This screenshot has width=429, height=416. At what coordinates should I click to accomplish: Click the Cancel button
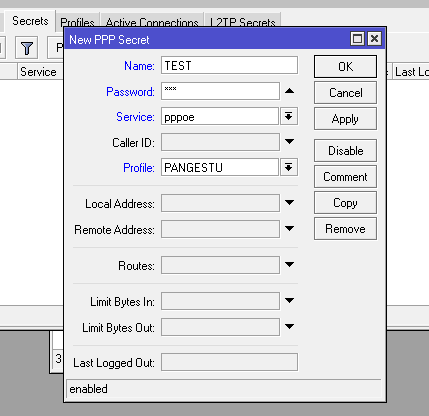[x=345, y=93]
